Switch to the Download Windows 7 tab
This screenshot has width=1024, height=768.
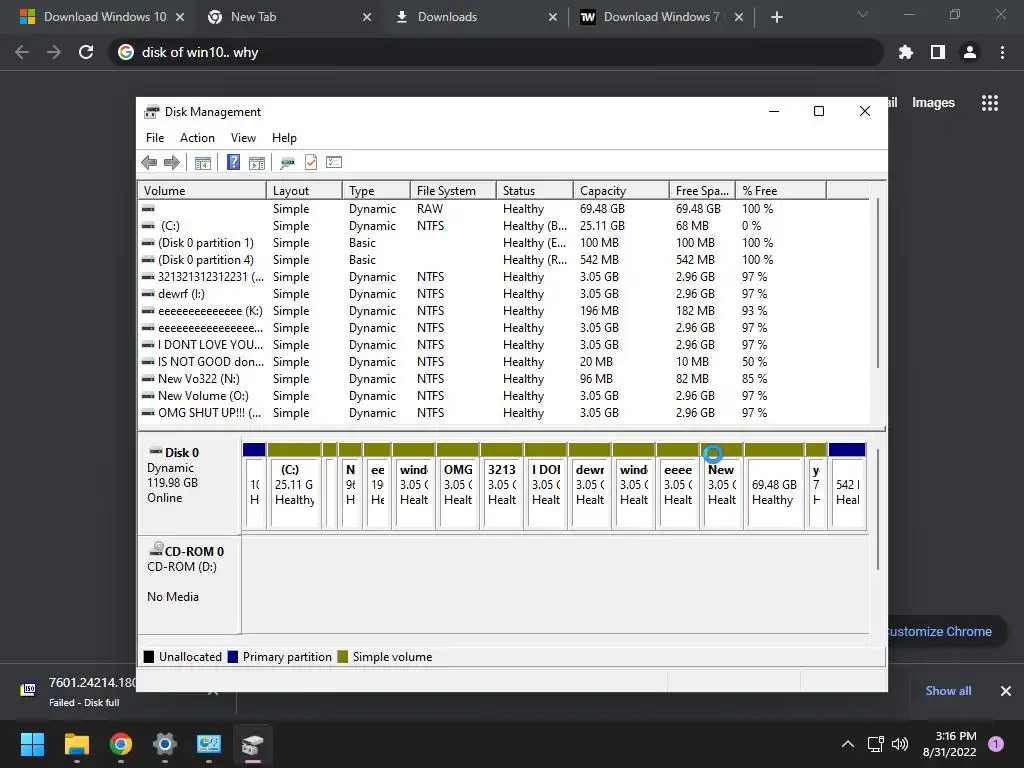pyautogui.click(x=660, y=17)
